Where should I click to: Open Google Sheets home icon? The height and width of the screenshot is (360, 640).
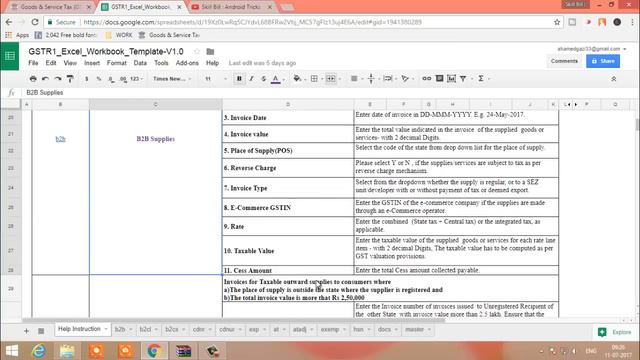pyautogui.click(x=10, y=56)
